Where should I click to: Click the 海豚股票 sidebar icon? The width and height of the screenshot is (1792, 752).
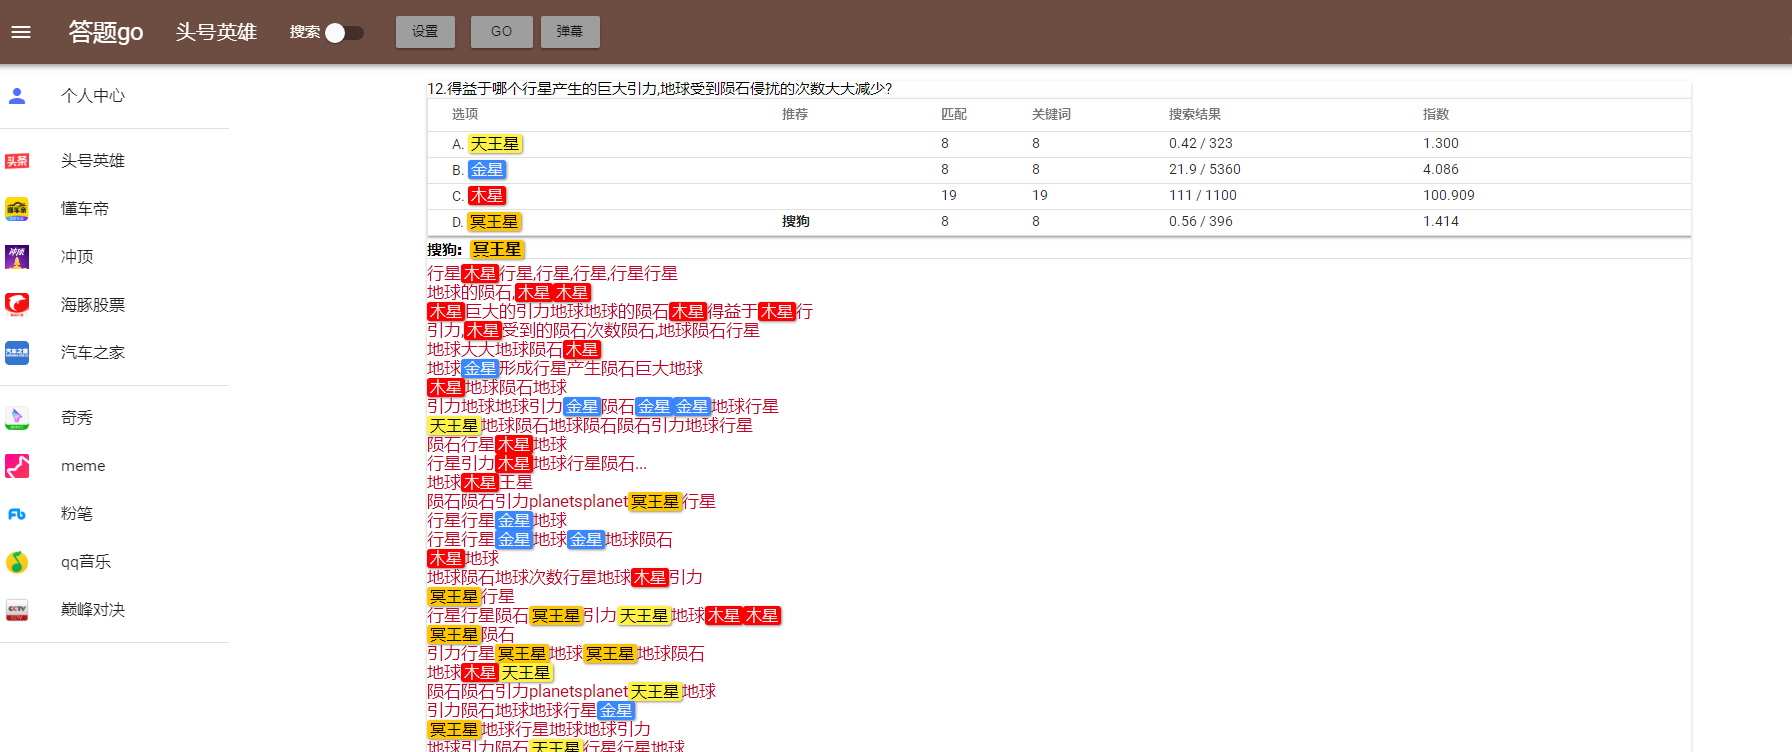click(17, 305)
